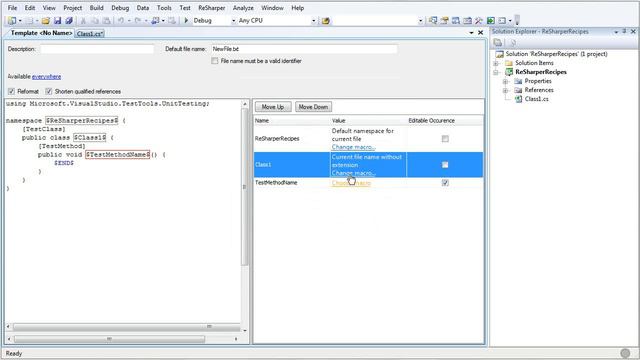Image resolution: width=640 pixels, height=360 pixels.
Task: Click the Open File folder icon
Action: coord(46,20)
